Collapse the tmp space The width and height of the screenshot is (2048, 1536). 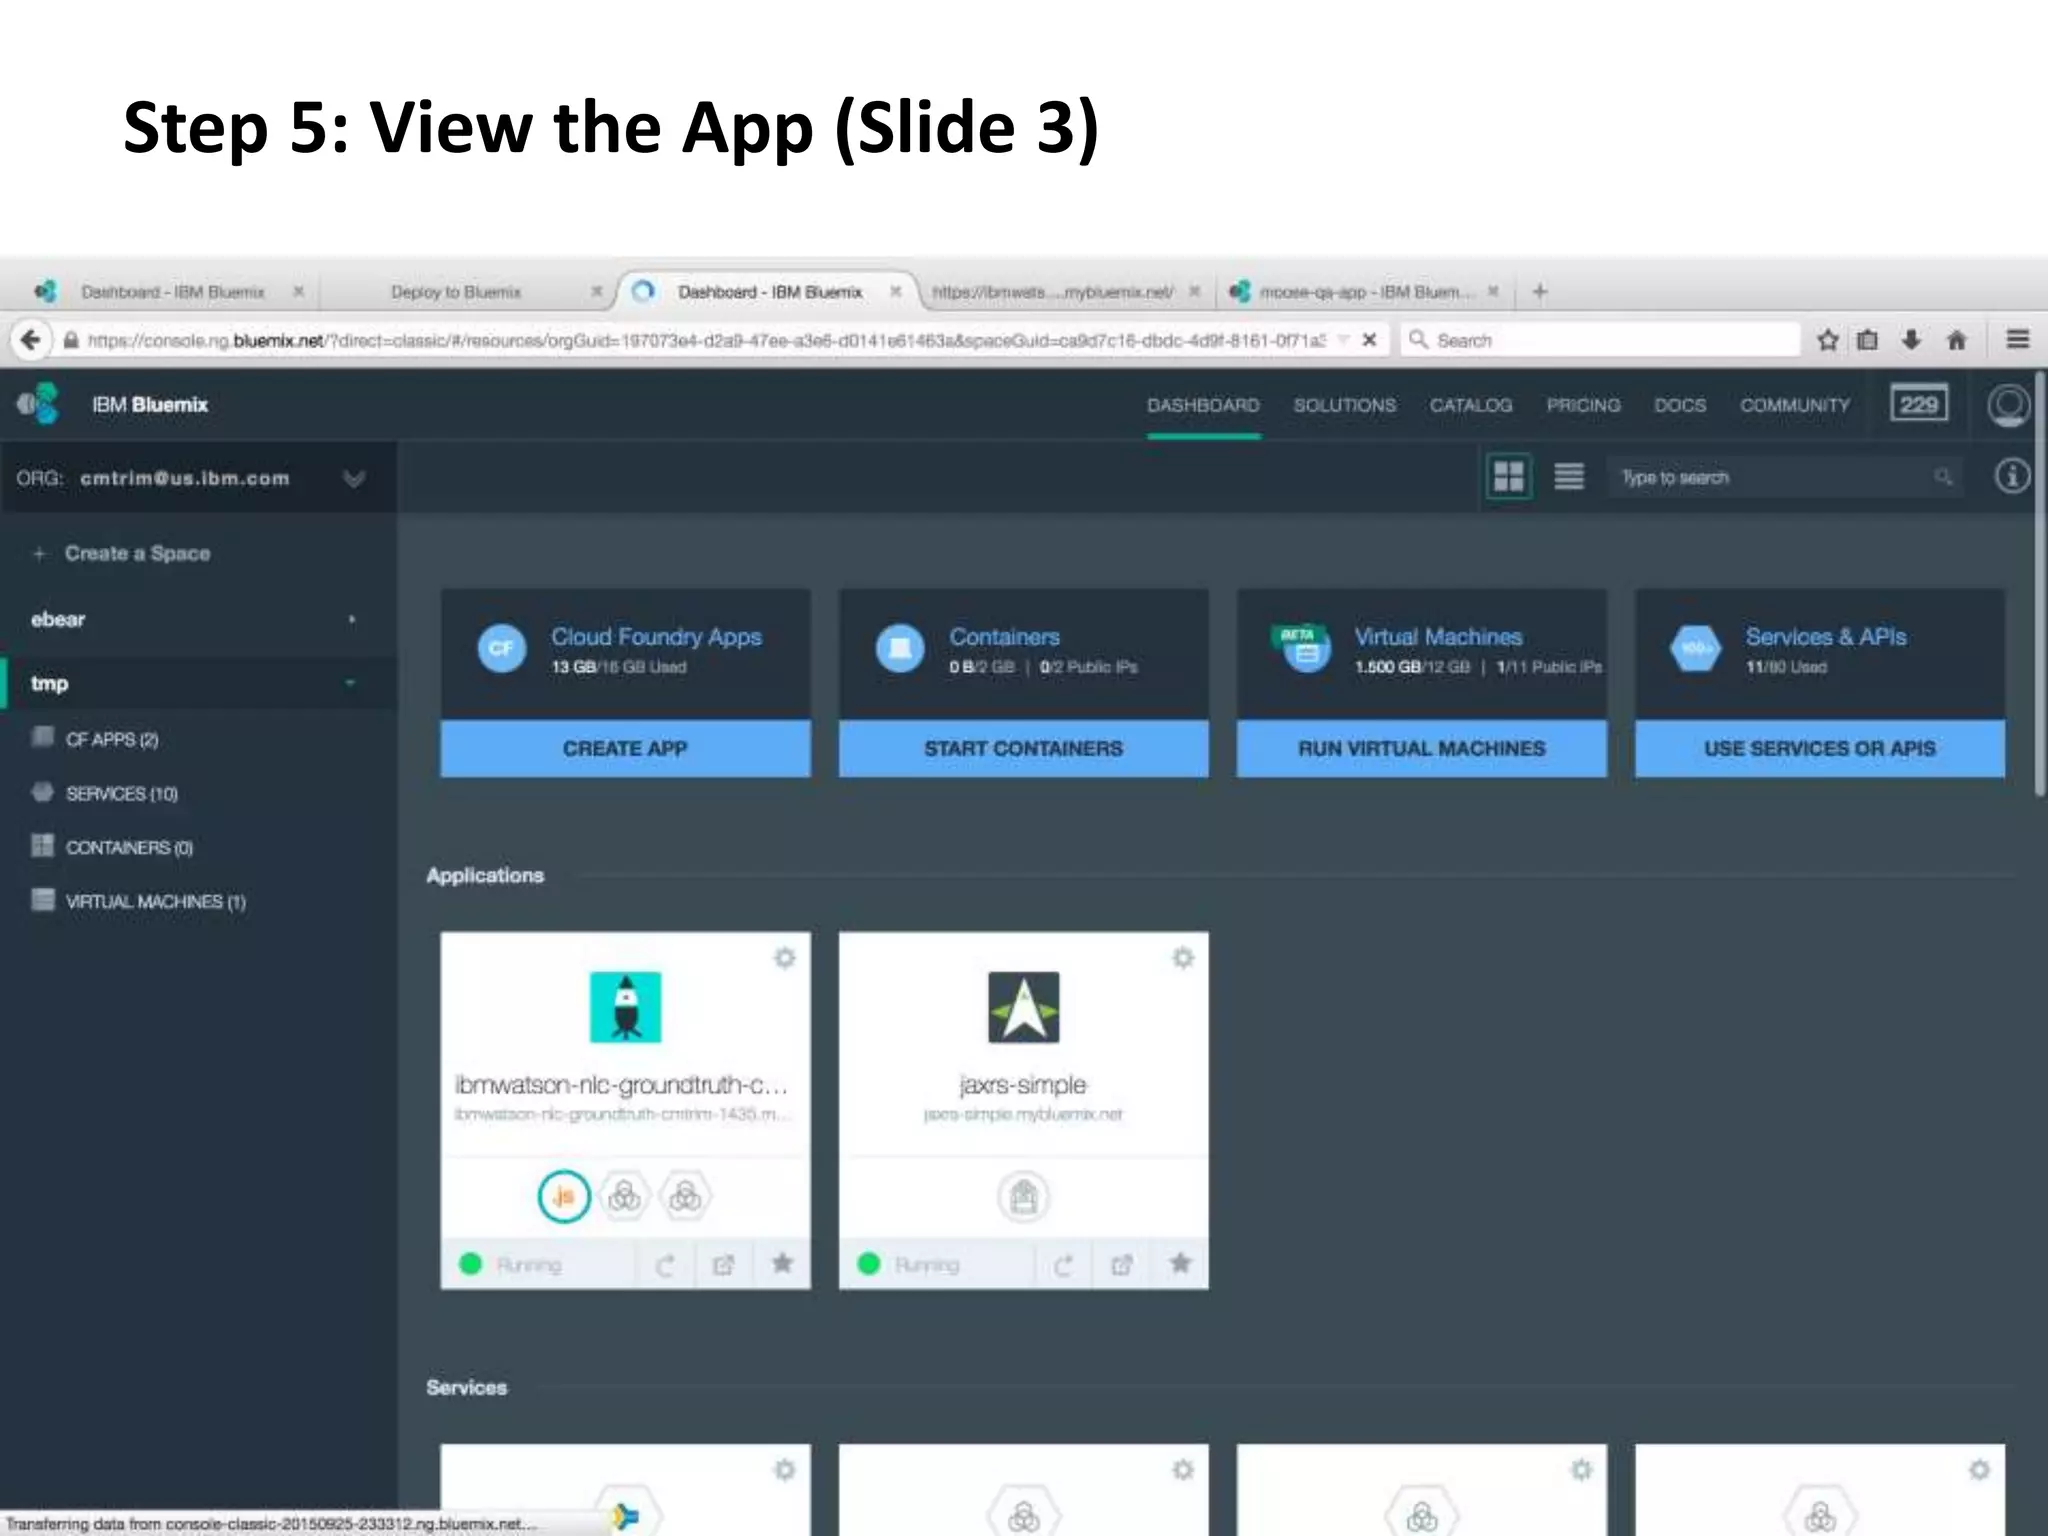pyautogui.click(x=351, y=683)
